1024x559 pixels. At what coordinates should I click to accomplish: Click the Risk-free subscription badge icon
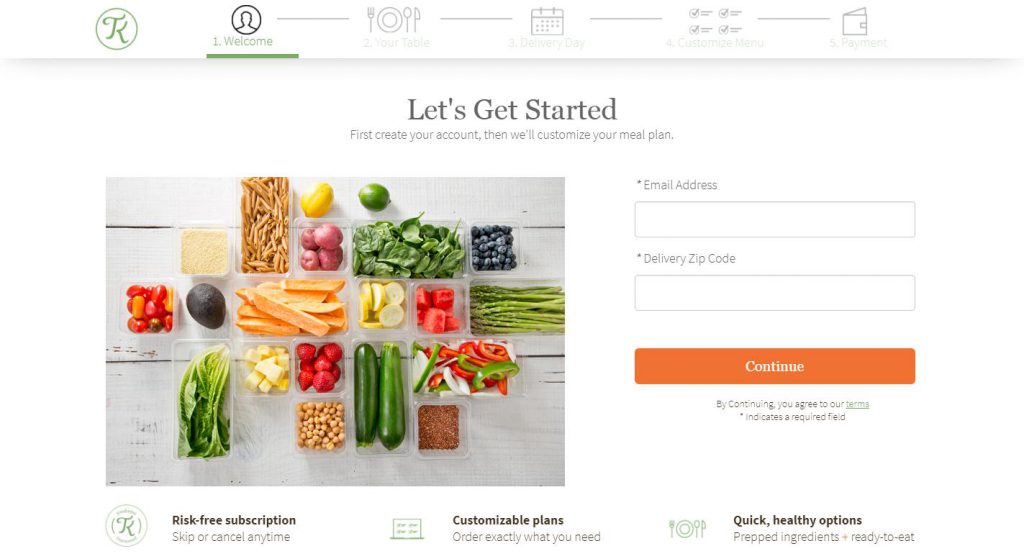click(x=126, y=525)
